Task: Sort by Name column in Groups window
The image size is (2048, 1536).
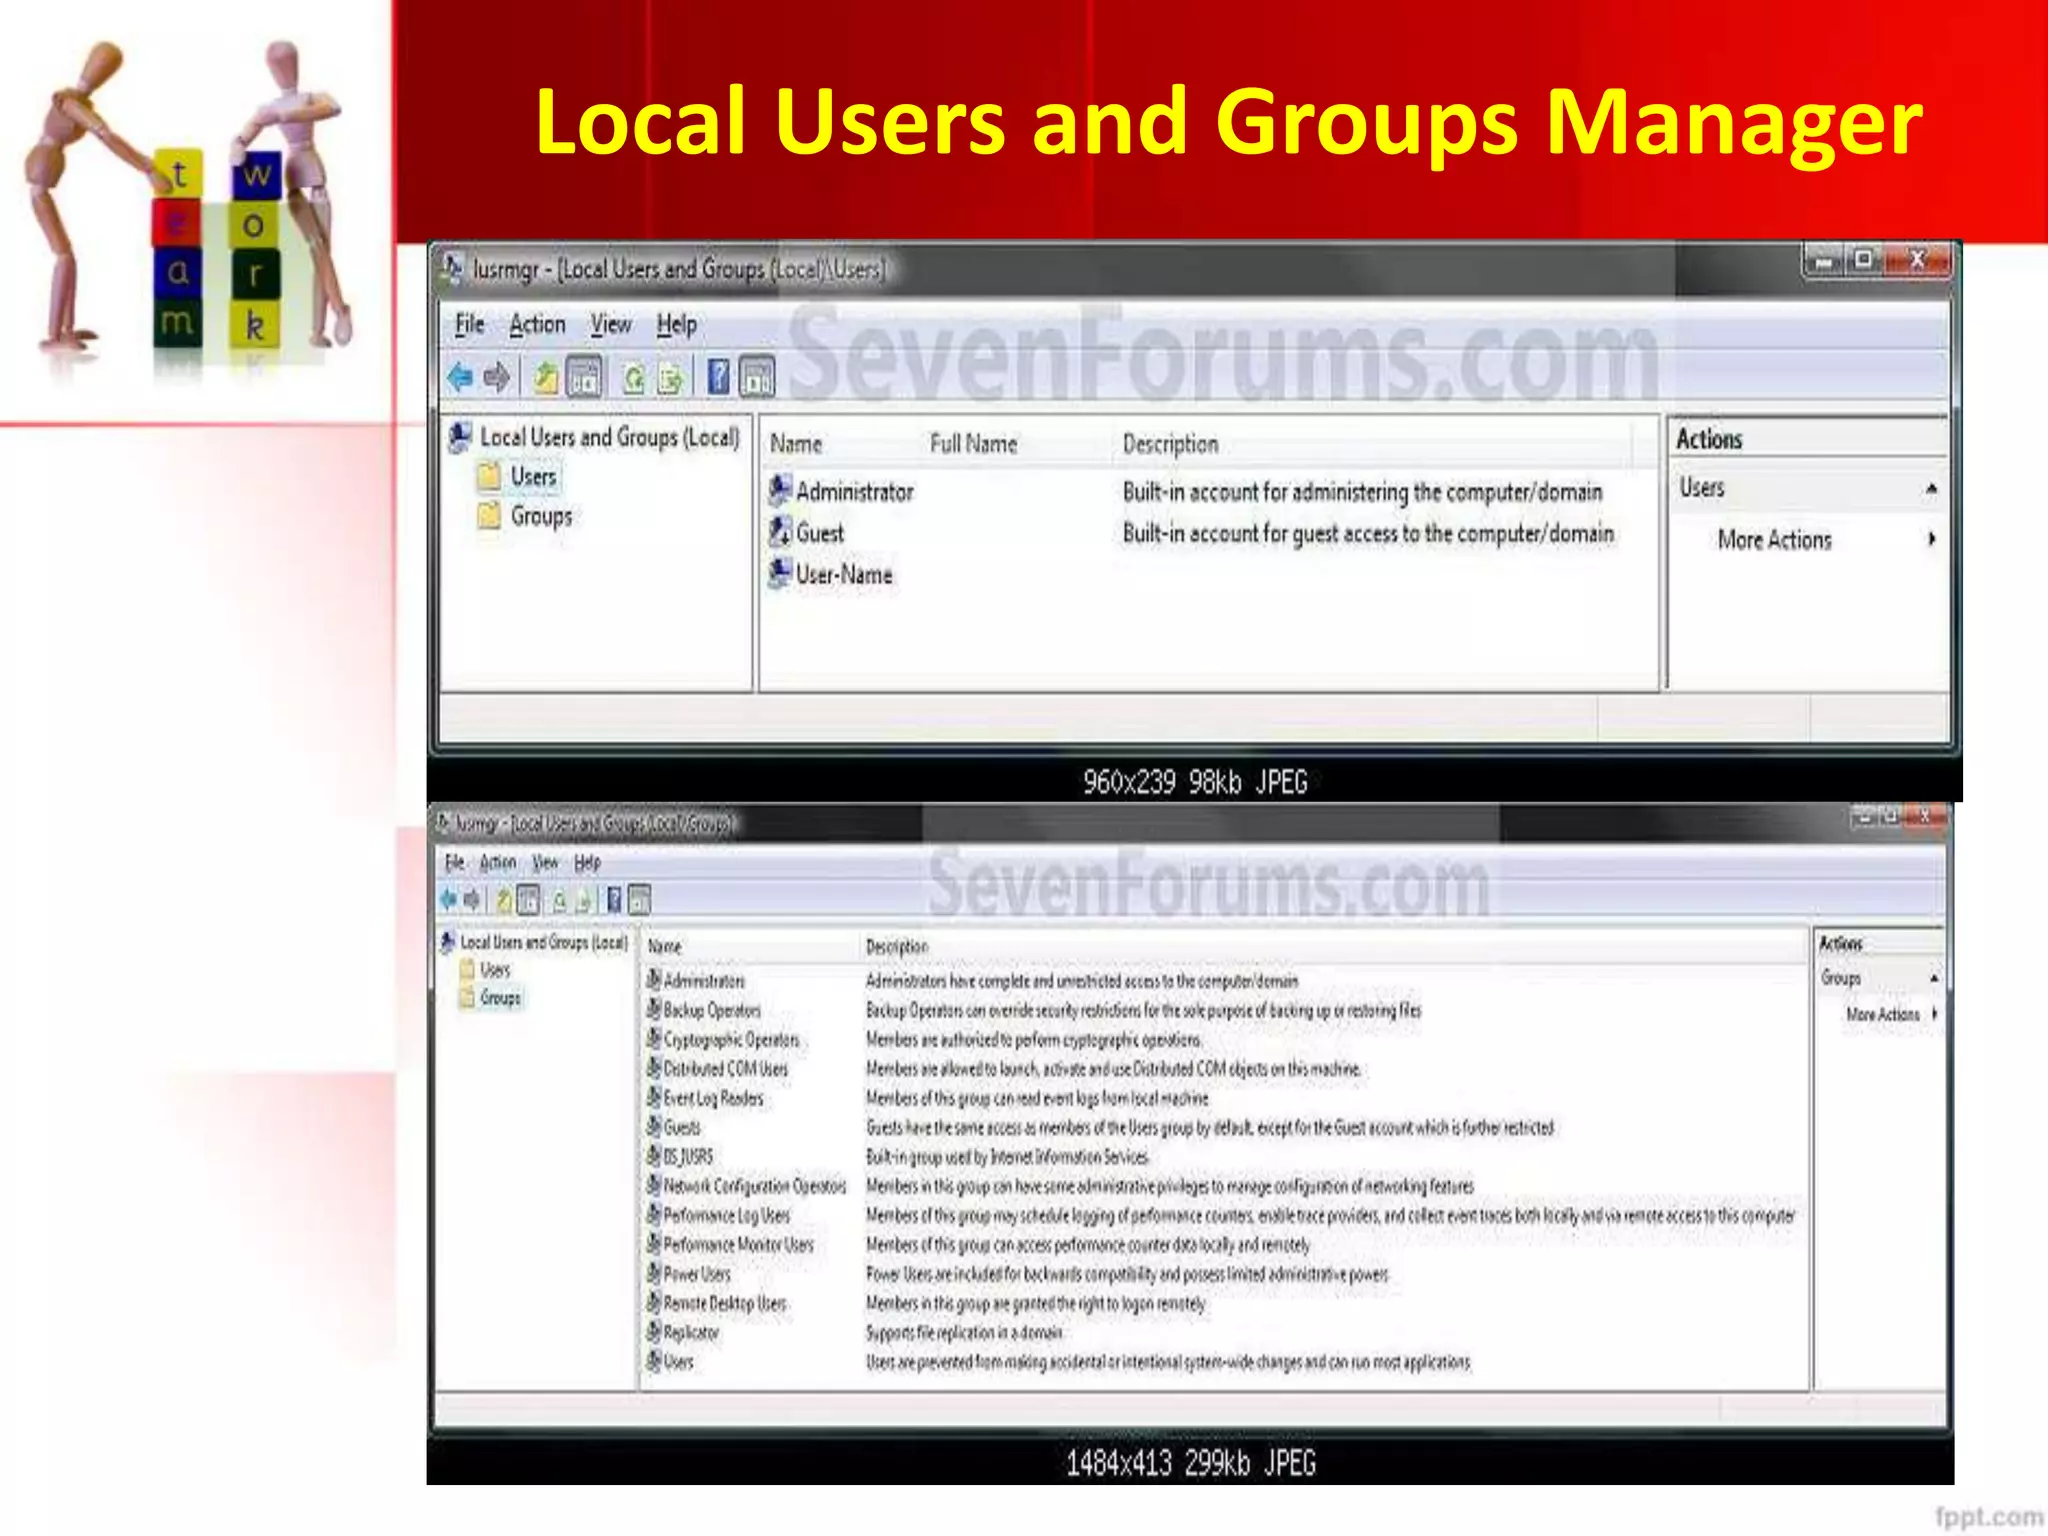Action: click(664, 946)
